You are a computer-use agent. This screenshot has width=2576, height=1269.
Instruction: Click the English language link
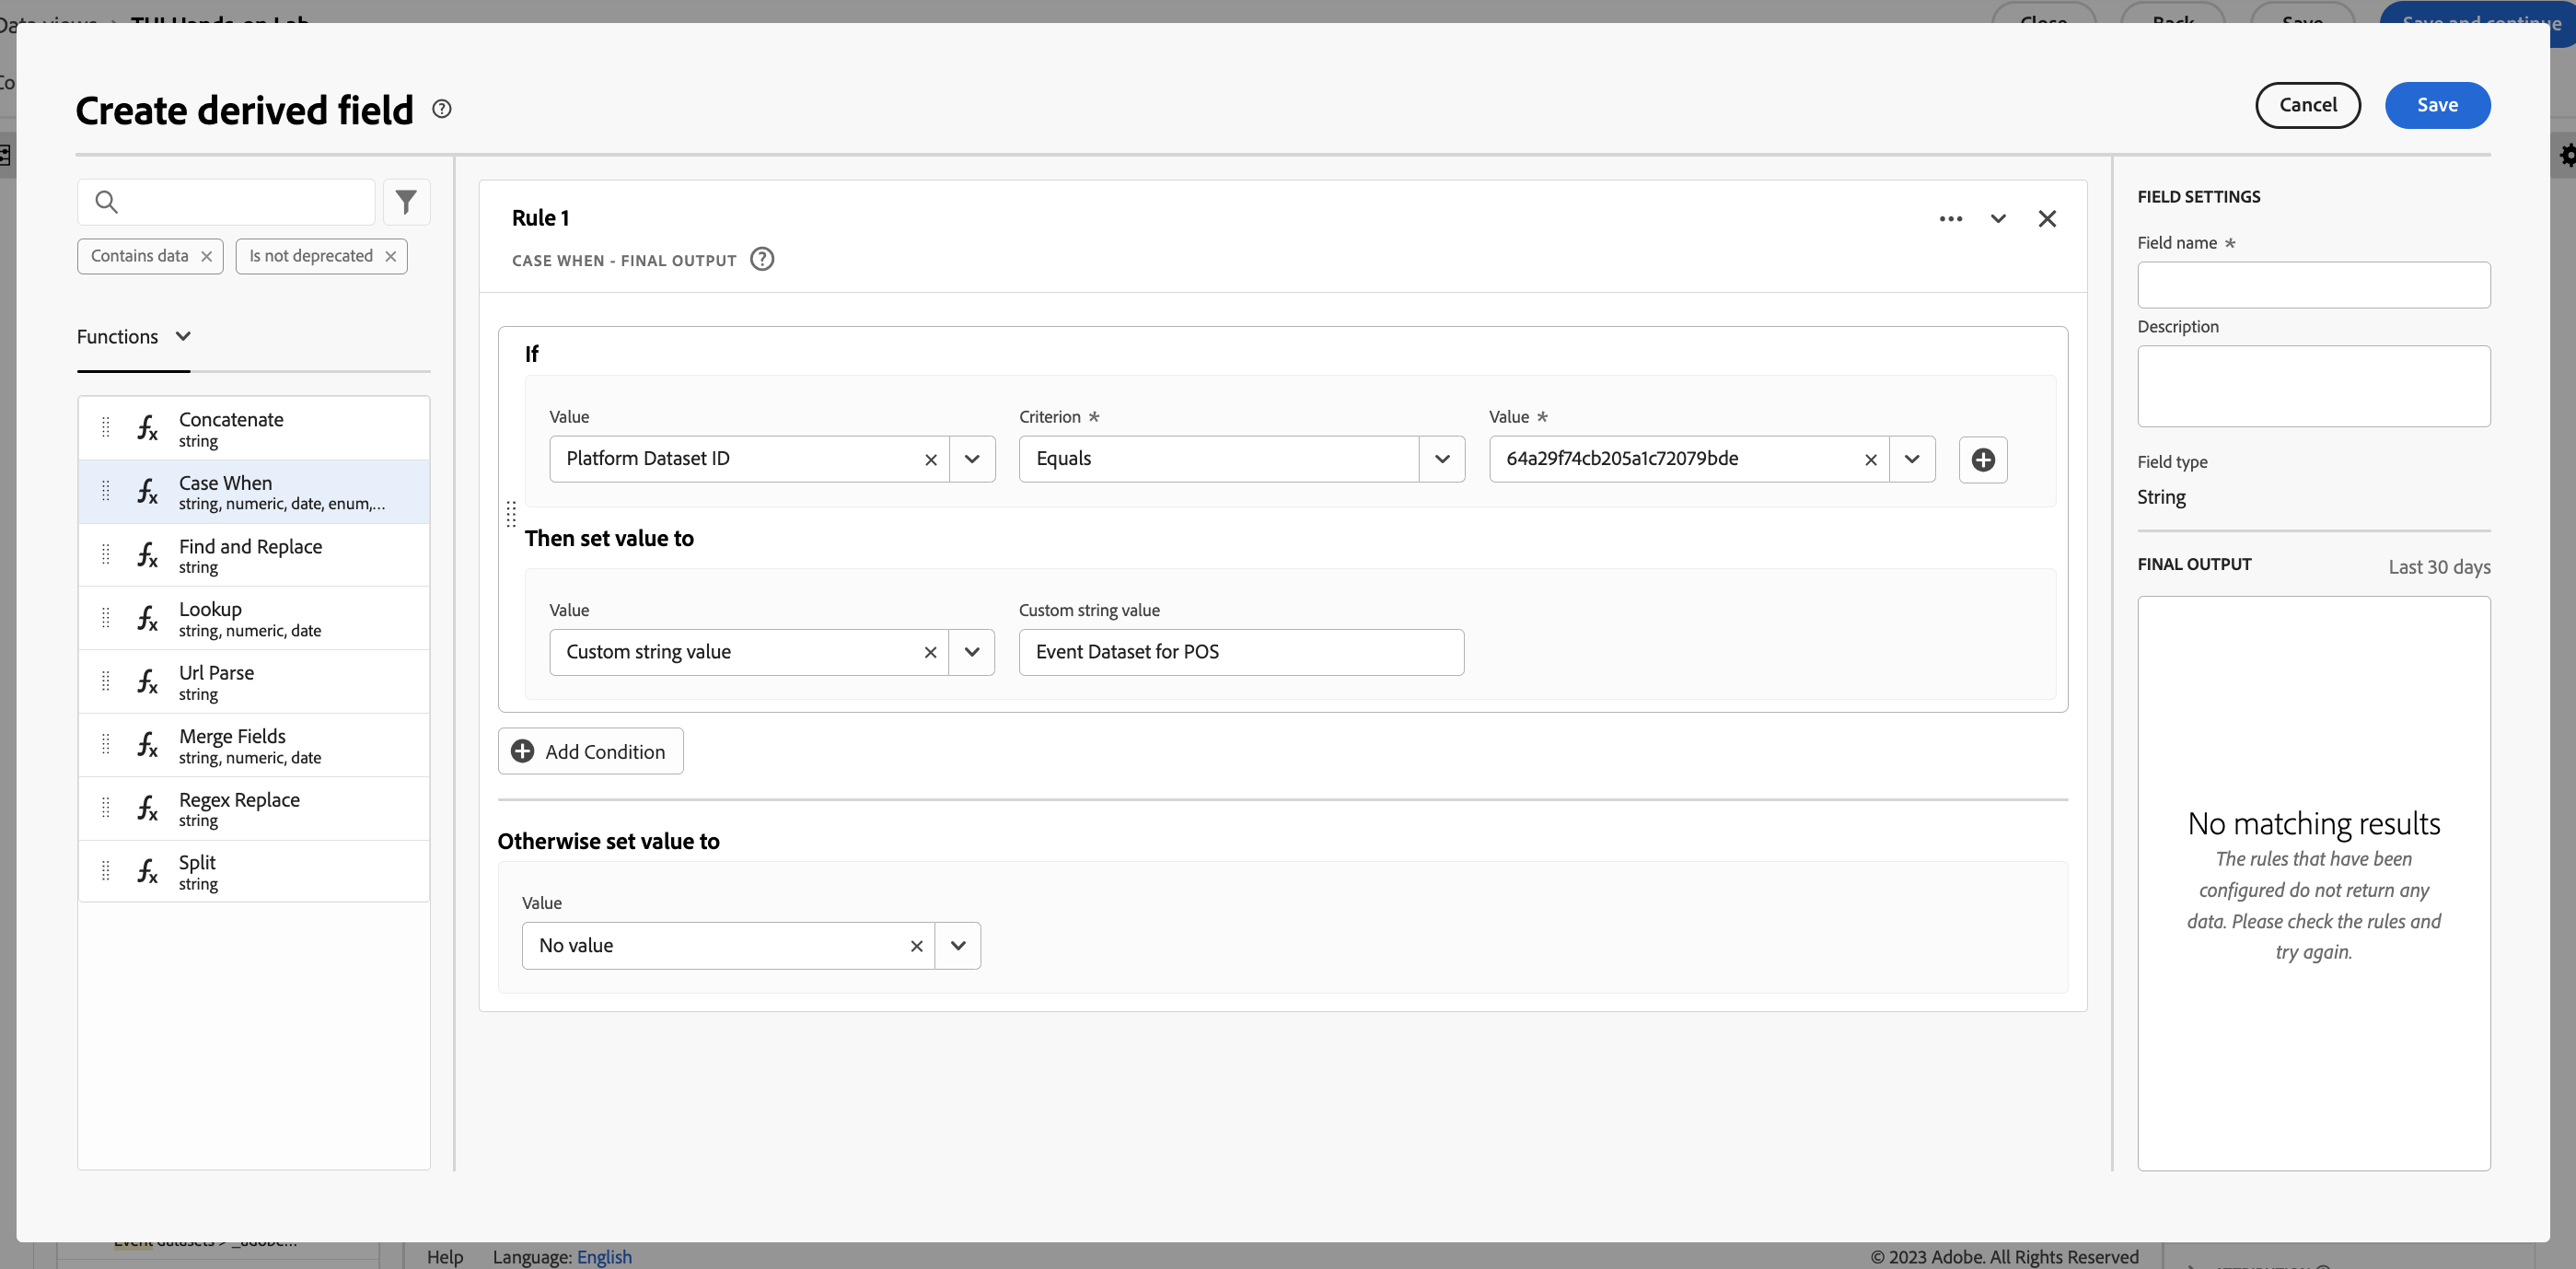pos(604,1256)
